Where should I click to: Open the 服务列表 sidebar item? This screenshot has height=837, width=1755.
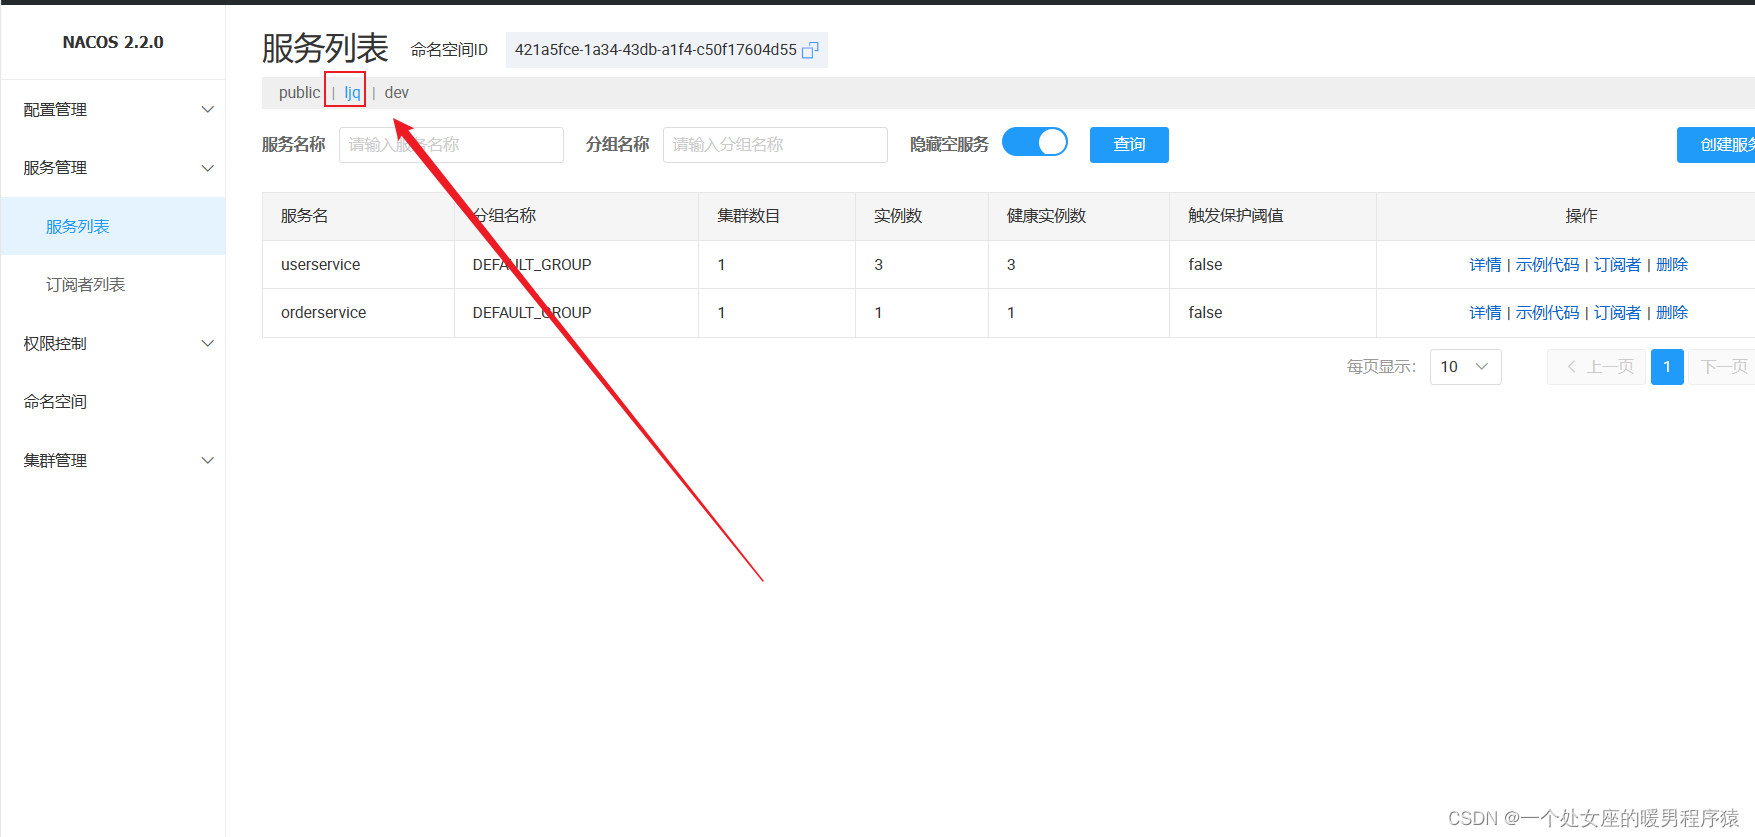[x=113, y=227]
